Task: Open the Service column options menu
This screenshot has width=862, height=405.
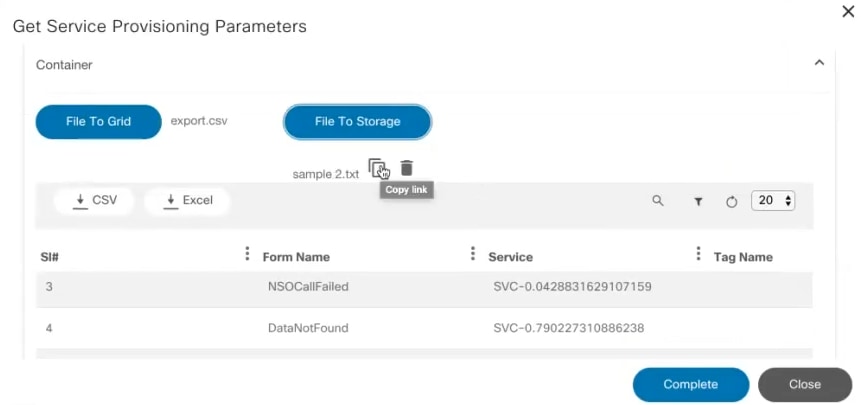Action: tap(698, 255)
